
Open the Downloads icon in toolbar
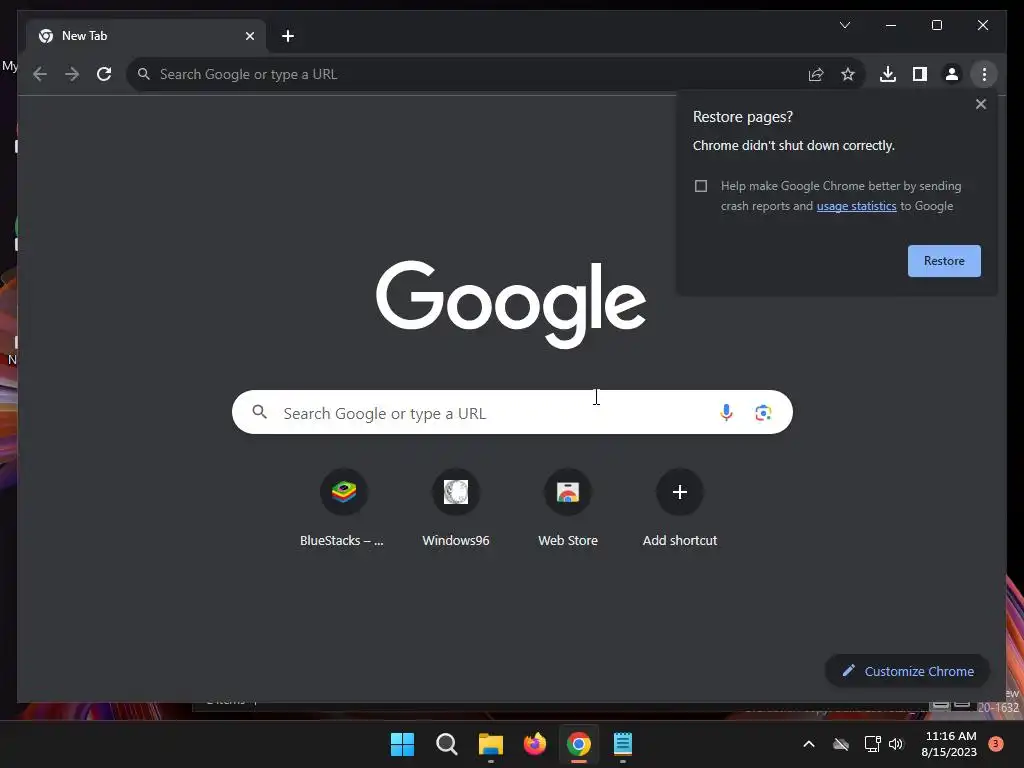pos(888,74)
